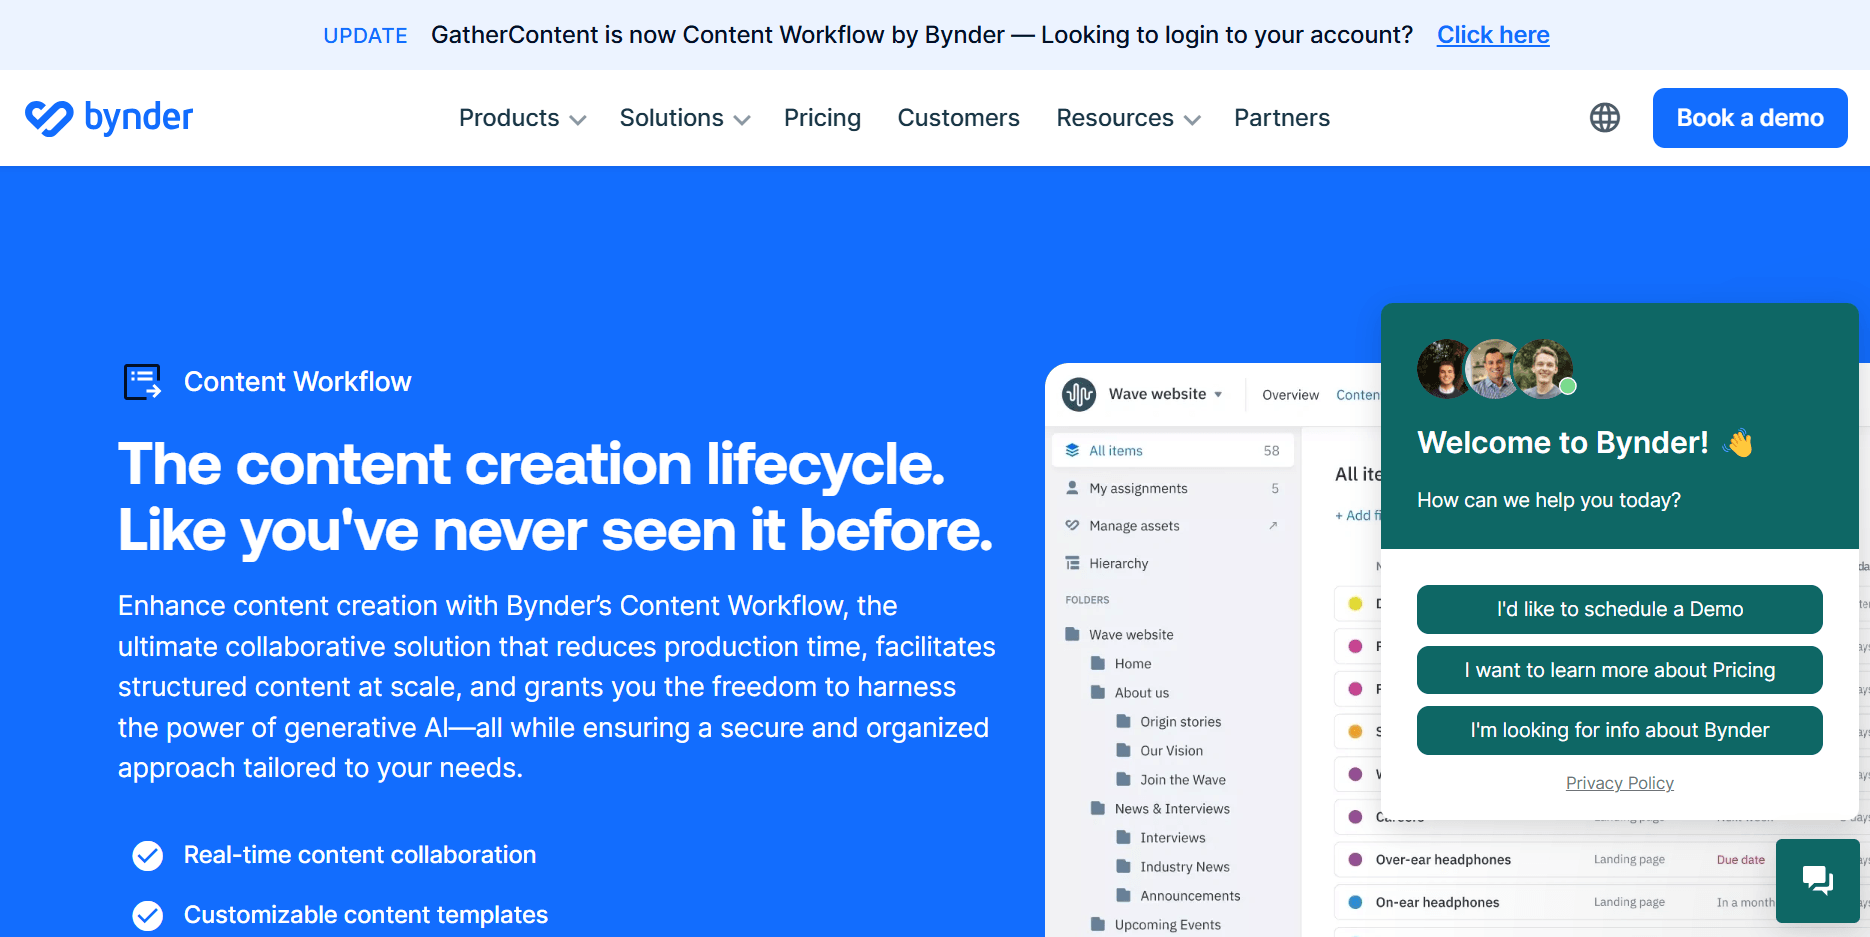Click the Book a demo button
The height and width of the screenshot is (937, 1870).
pos(1750,118)
